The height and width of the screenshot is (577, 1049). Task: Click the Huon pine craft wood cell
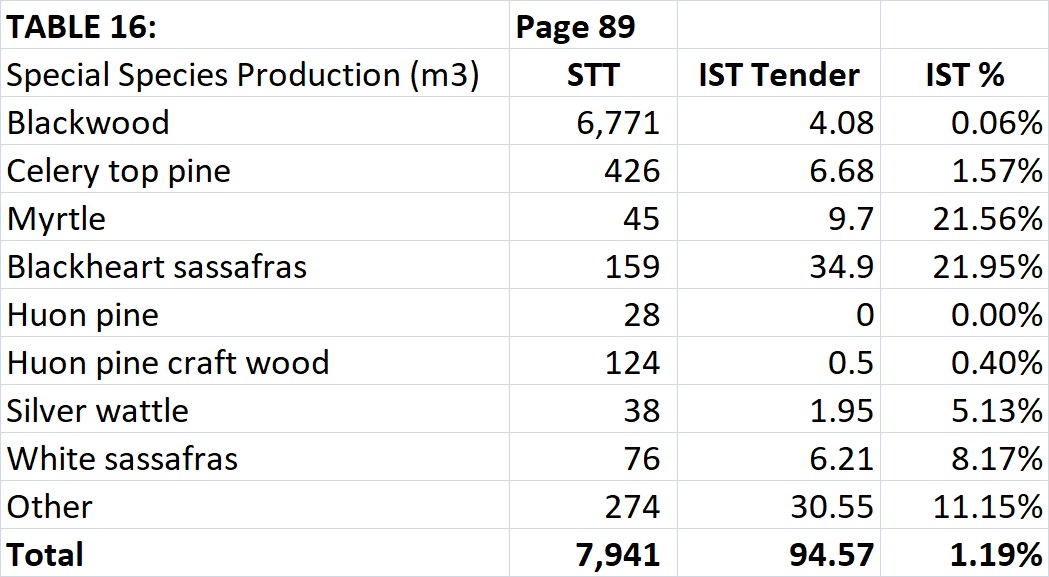point(168,362)
